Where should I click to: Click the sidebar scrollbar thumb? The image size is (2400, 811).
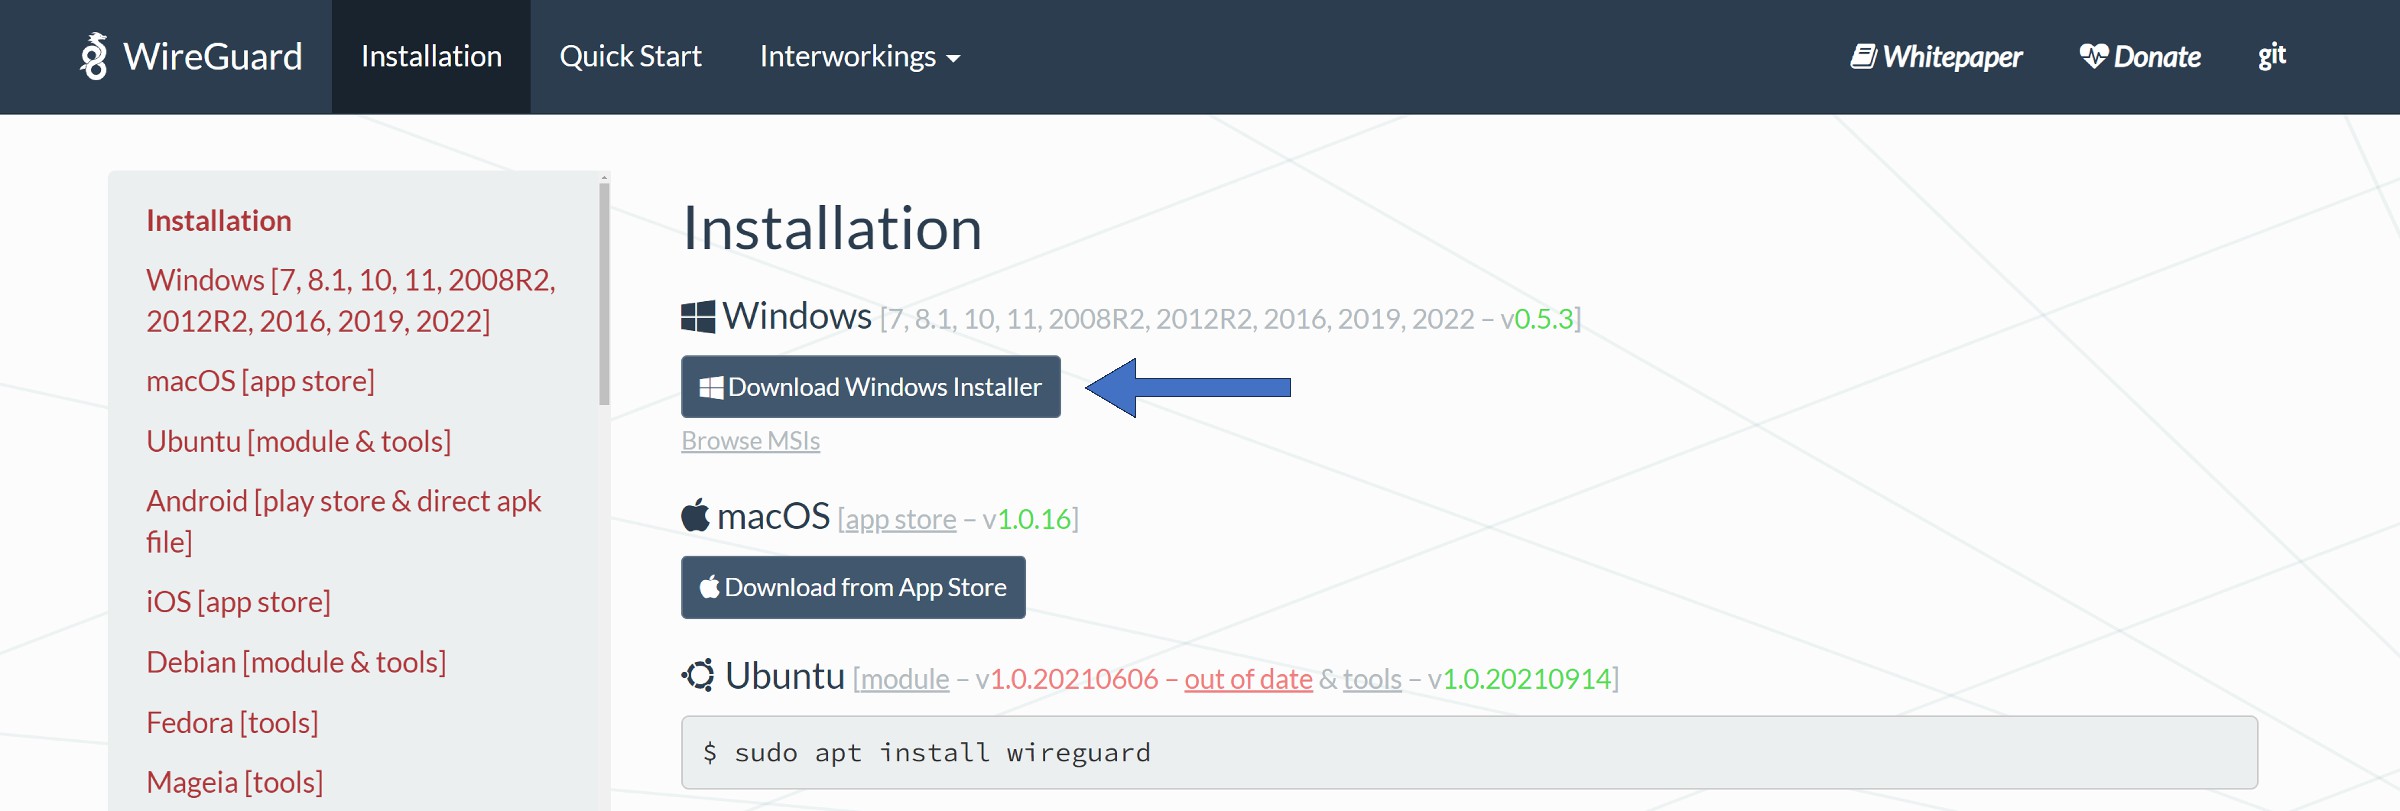pos(604,293)
